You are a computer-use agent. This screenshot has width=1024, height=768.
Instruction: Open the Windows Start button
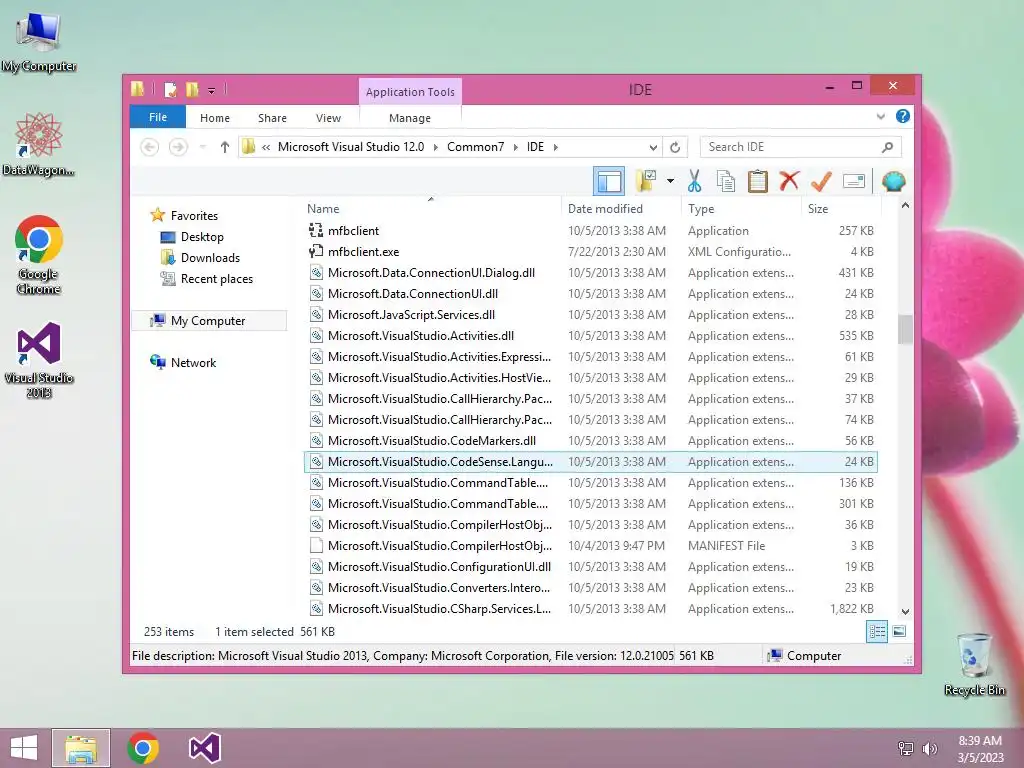(x=24, y=748)
